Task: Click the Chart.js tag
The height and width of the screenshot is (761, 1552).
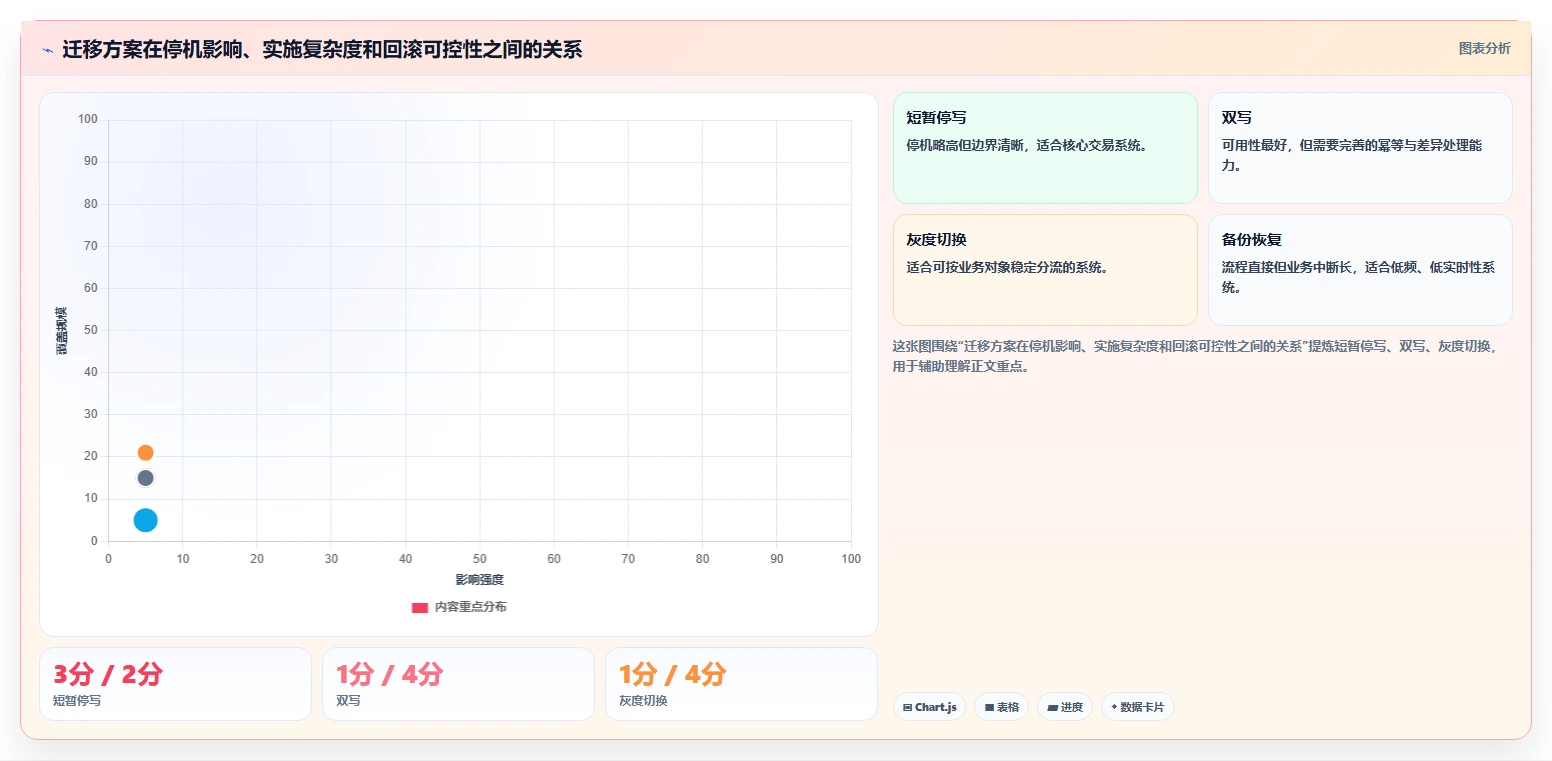Action: pos(929,707)
